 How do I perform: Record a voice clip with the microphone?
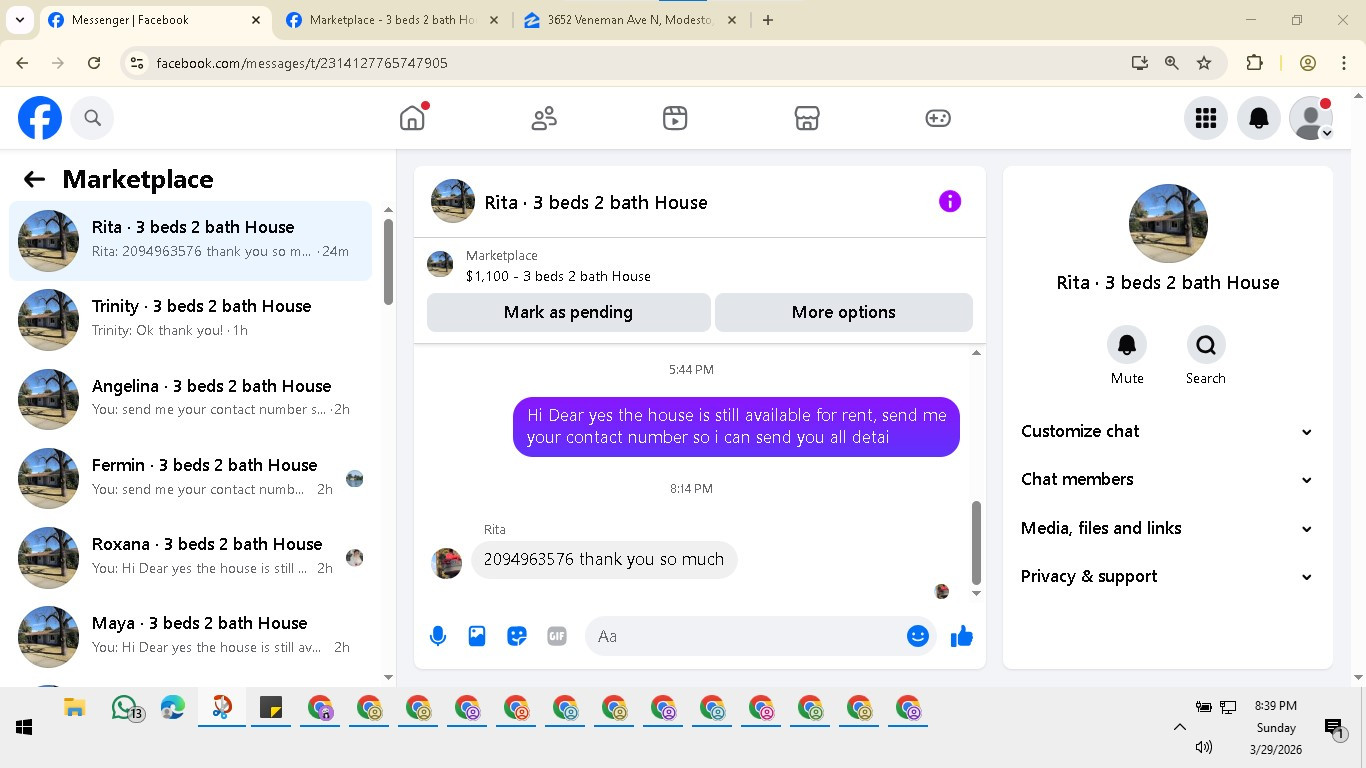click(438, 636)
